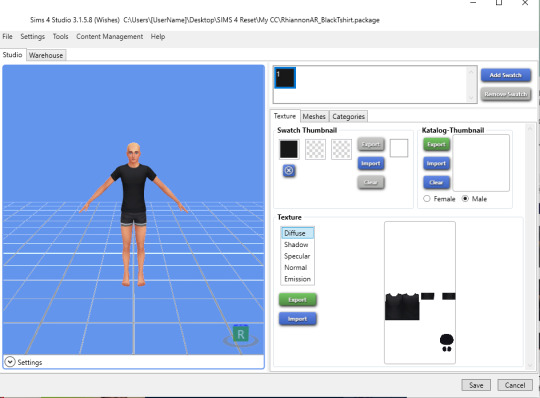The height and width of the screenshot is (398, 540).
Task: Switch to the Meshes tab
Action: point(314,116)
